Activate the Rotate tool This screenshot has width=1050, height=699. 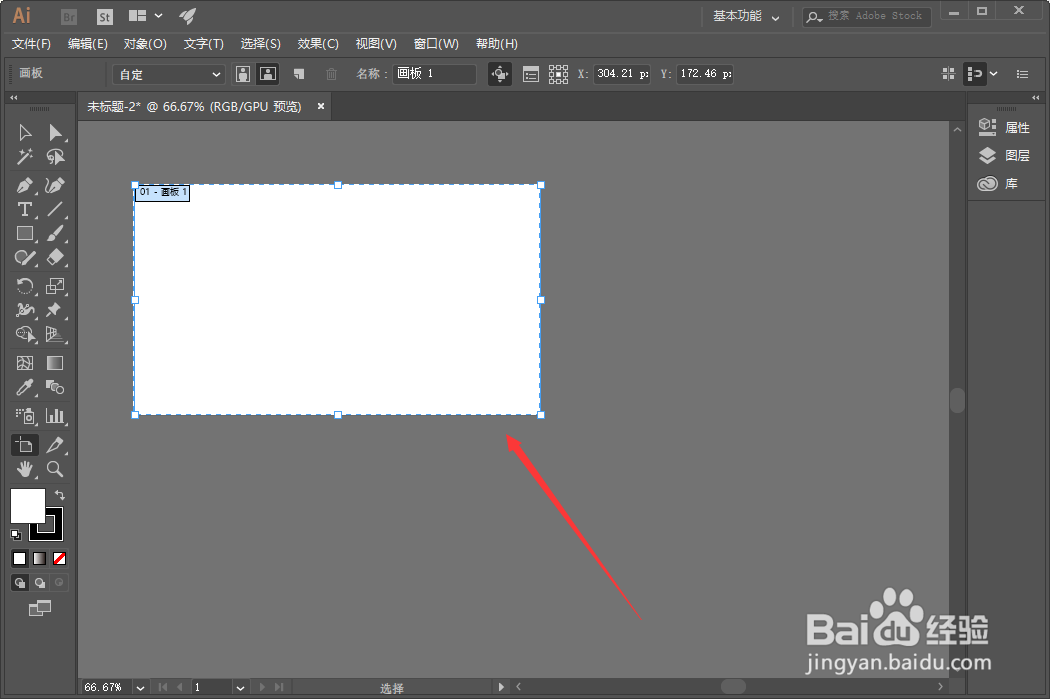tap(25, 287)
